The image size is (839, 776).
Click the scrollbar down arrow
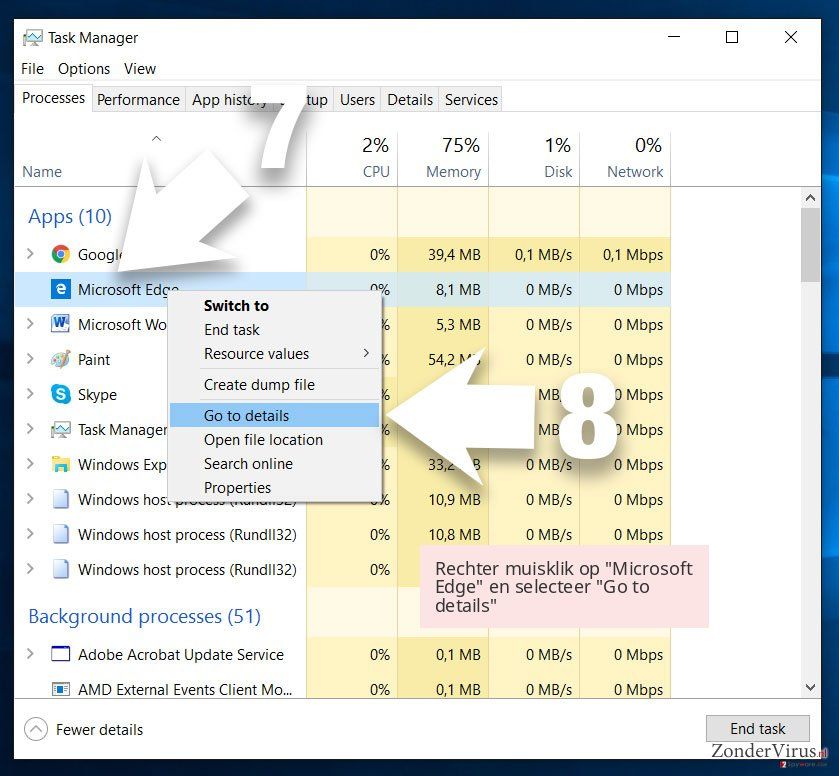810,687
